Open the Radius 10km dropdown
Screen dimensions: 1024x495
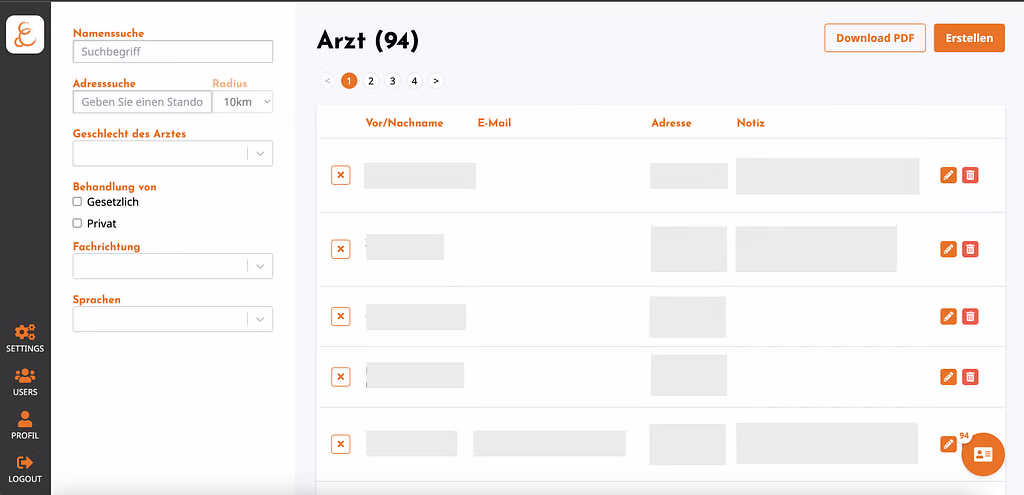click(x=243, y=102)
